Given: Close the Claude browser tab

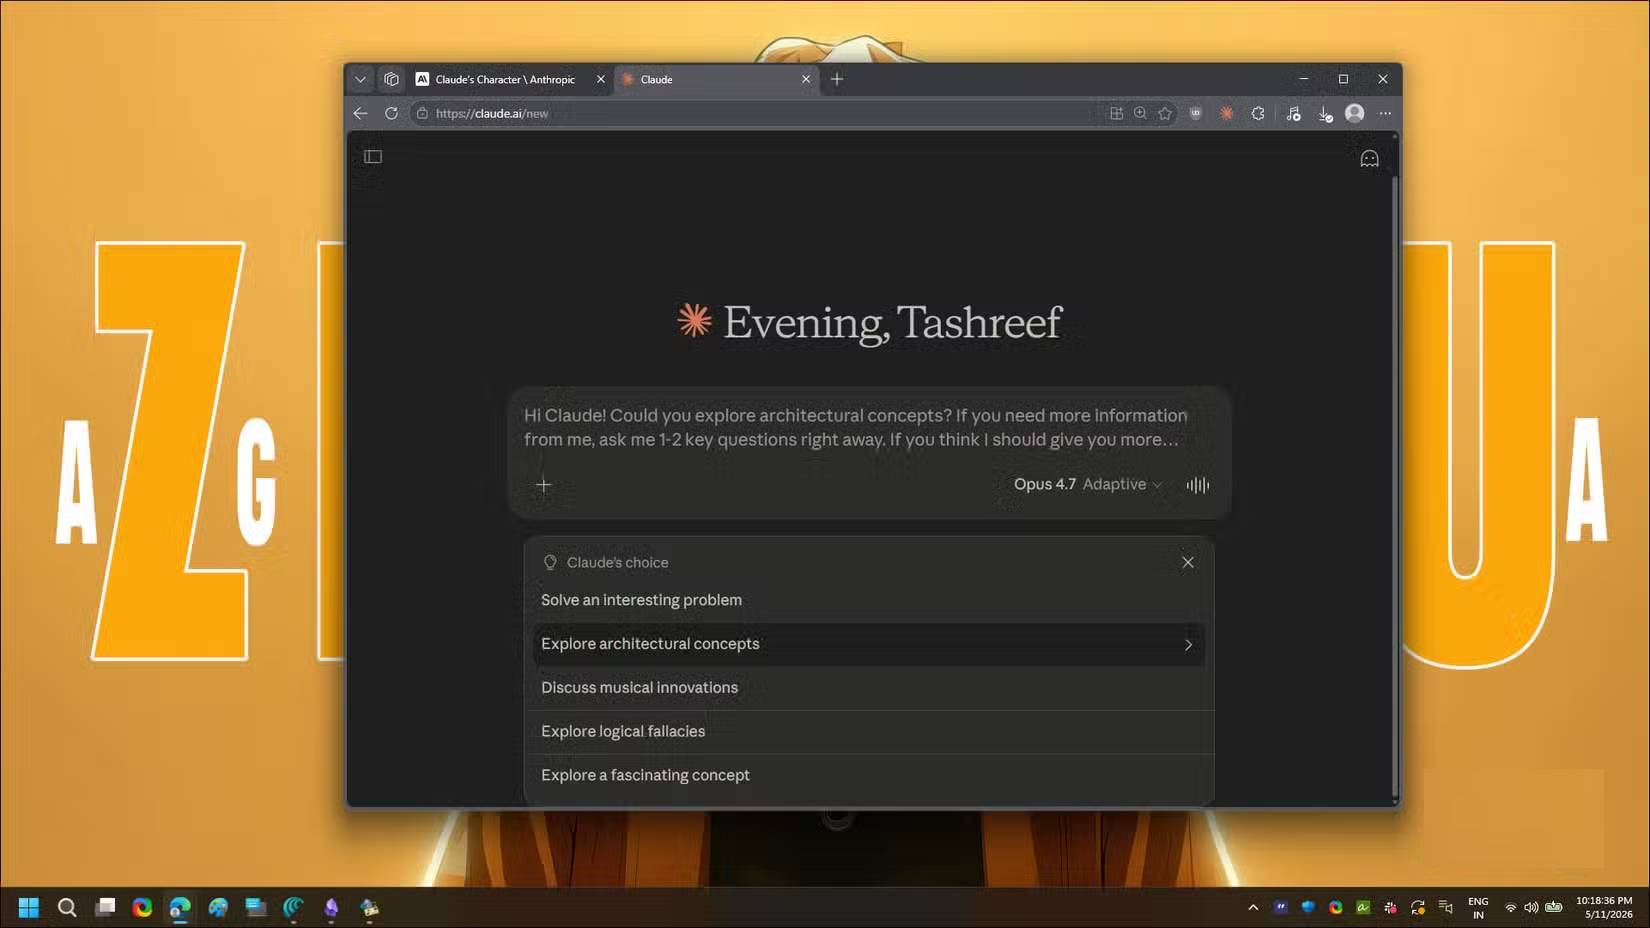Looking at the screenshot, I should click(x=806, y=79).
